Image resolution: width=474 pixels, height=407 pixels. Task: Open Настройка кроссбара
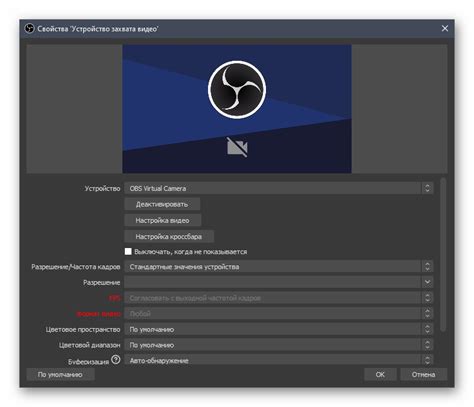[x=169, y=236]
